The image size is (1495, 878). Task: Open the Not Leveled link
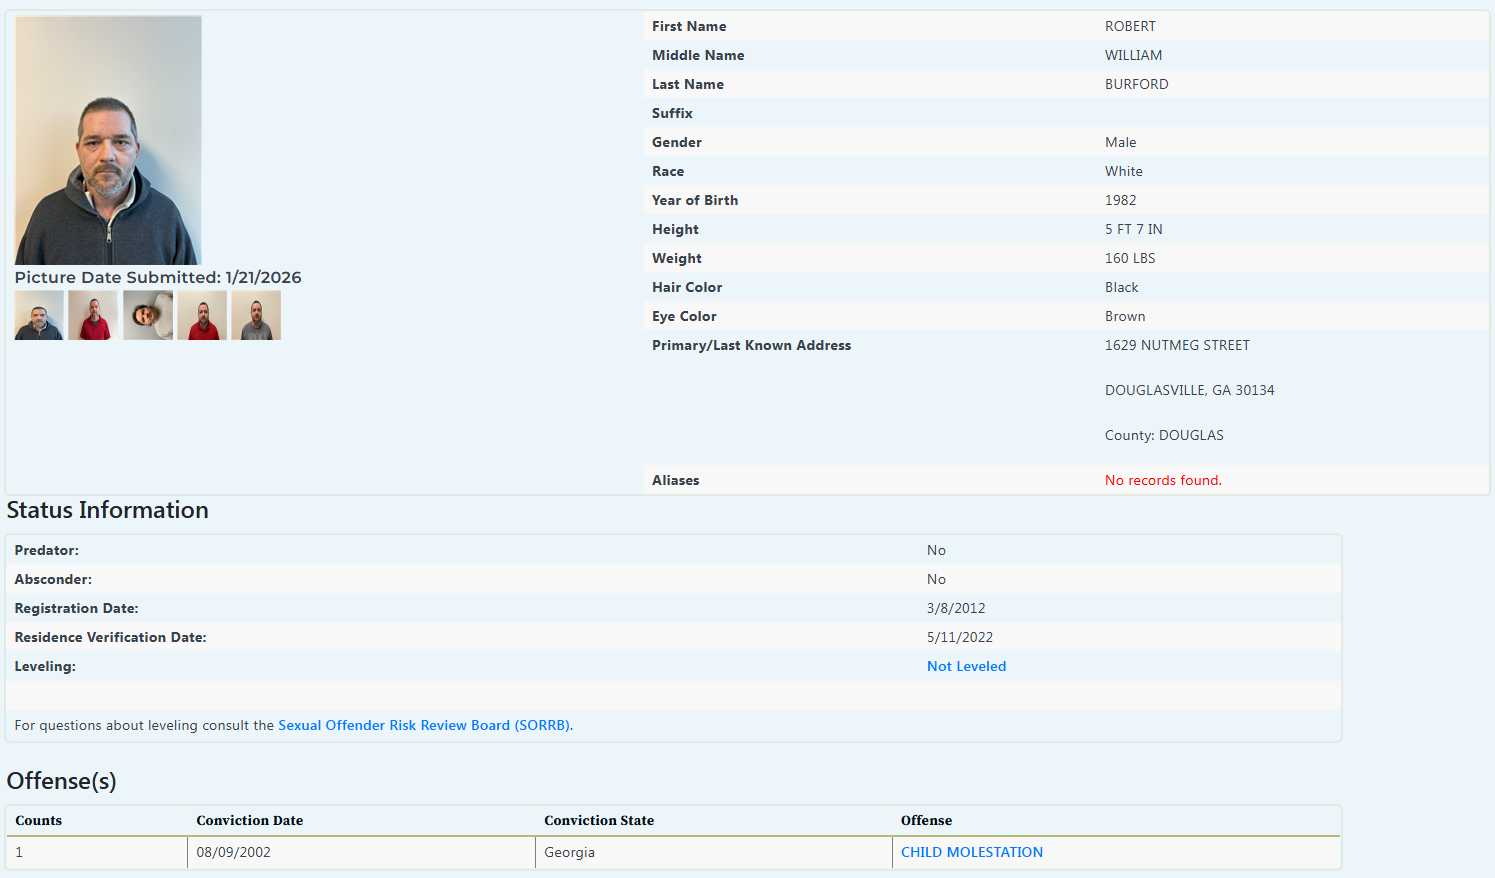(x=966, y=666)
